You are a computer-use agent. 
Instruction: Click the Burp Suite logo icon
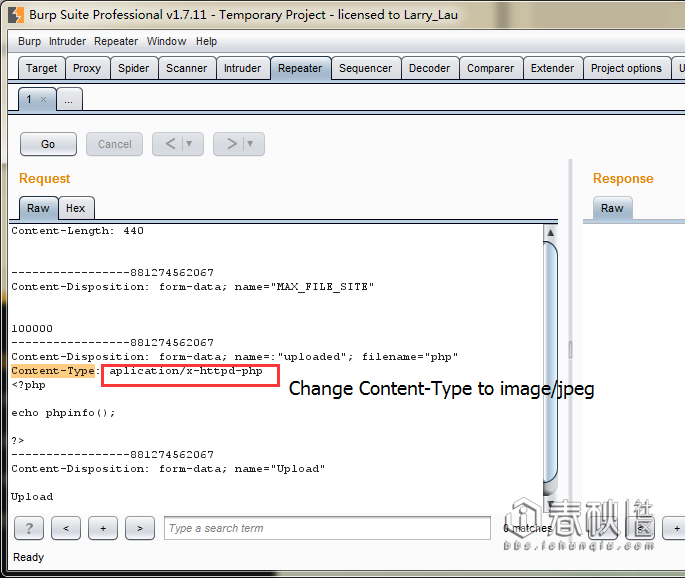(x=16, y=14)
